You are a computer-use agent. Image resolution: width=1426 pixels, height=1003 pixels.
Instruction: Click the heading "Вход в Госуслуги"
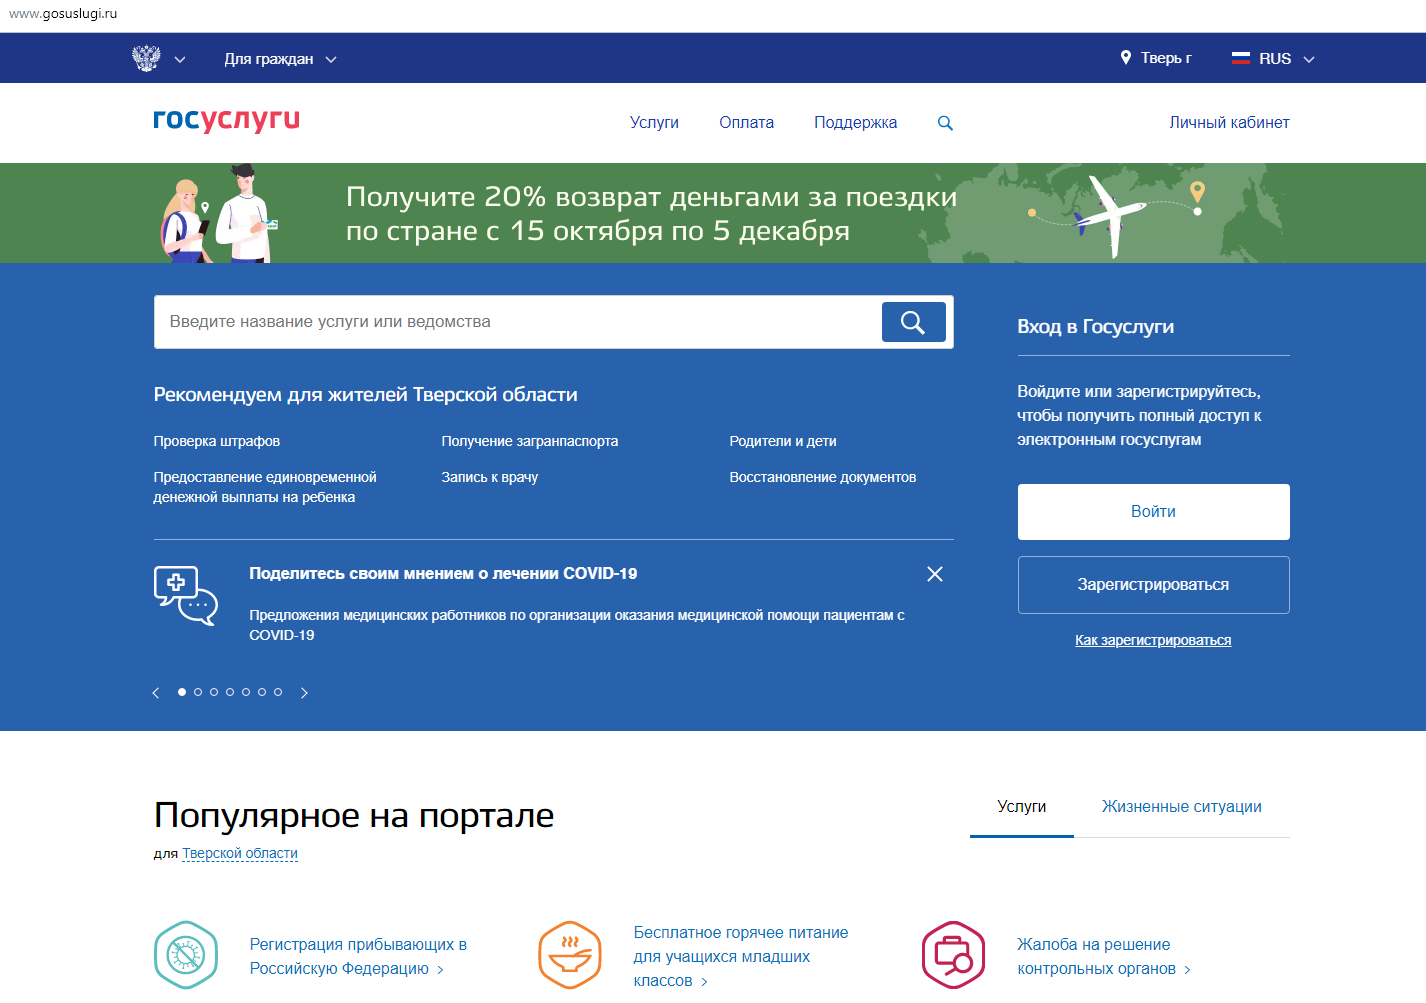[1096, 327]
